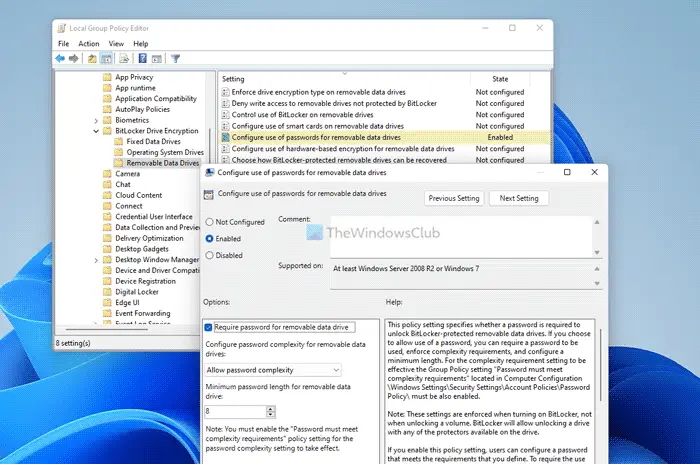This screenshot has width=700, height=464.
Task: Select the Not Configured radio button
Action: pyautogui.click(x=209, y=222)
